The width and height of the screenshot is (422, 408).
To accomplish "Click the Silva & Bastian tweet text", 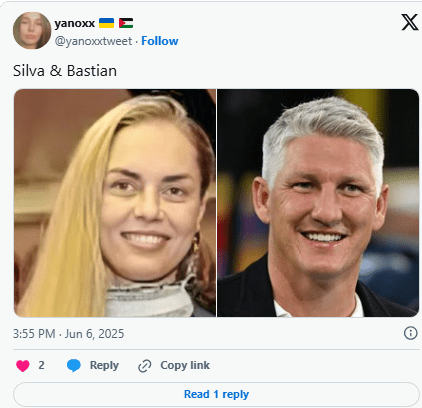I will [65, 71].
